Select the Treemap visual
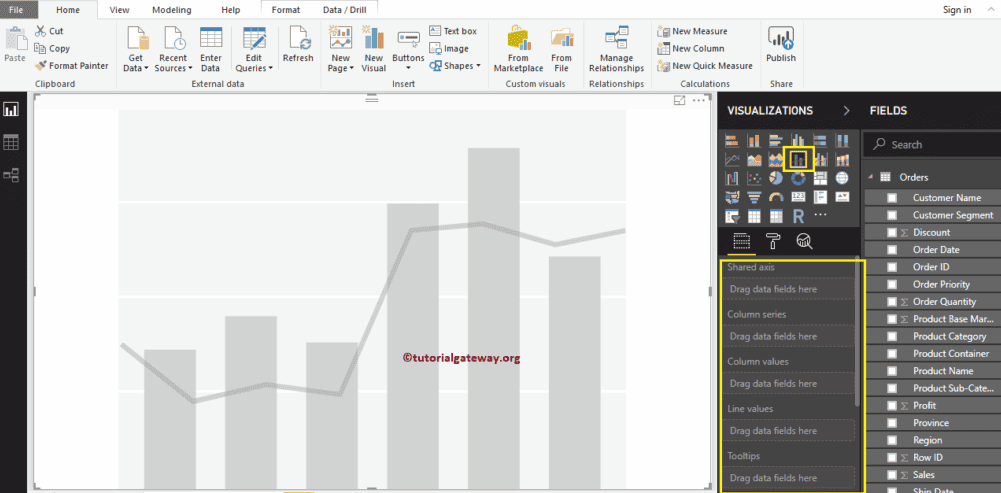 click(x=820, y=178)
